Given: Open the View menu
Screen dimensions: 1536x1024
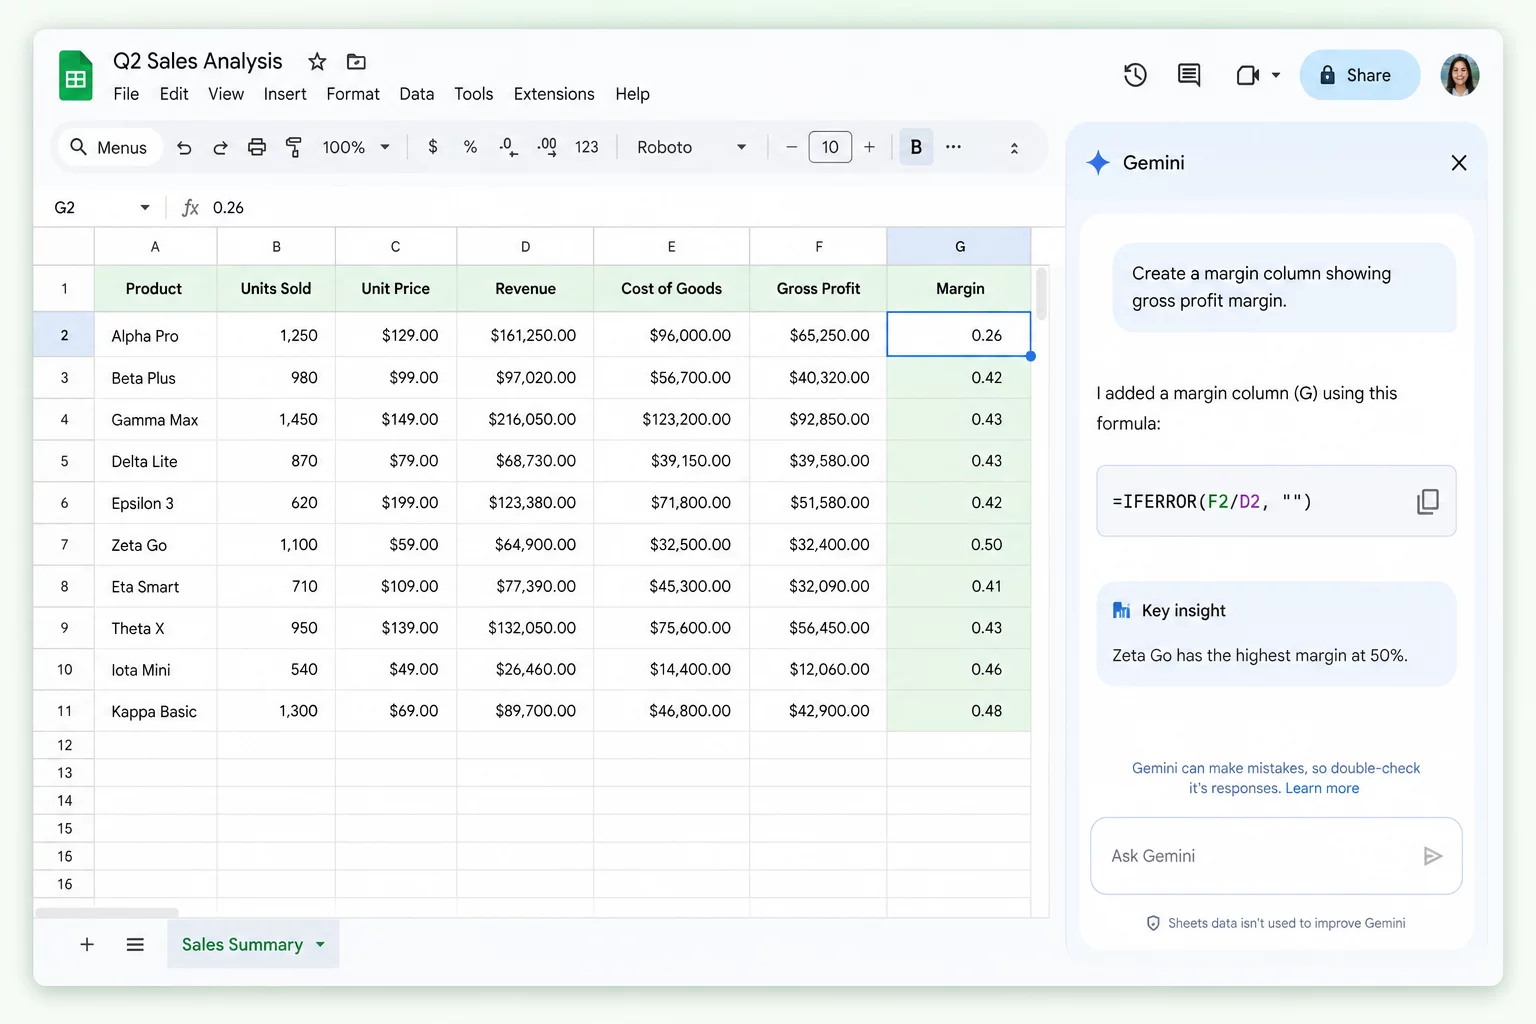Looking at the screenshot, I should 226,94.
